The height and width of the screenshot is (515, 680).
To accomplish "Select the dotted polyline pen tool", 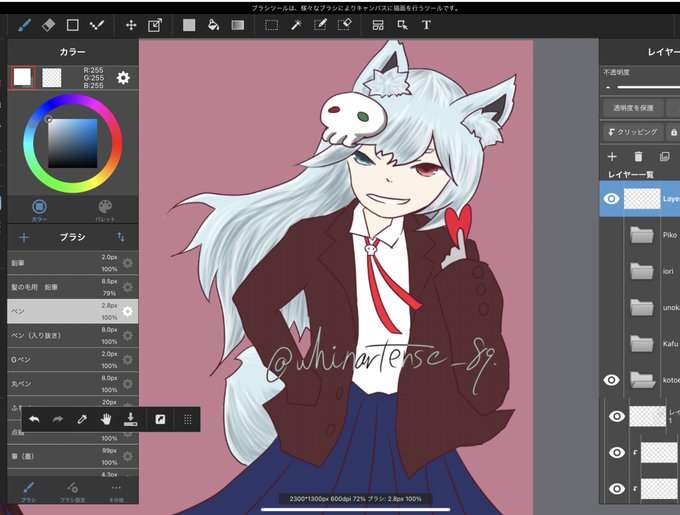I will (96, 25).
